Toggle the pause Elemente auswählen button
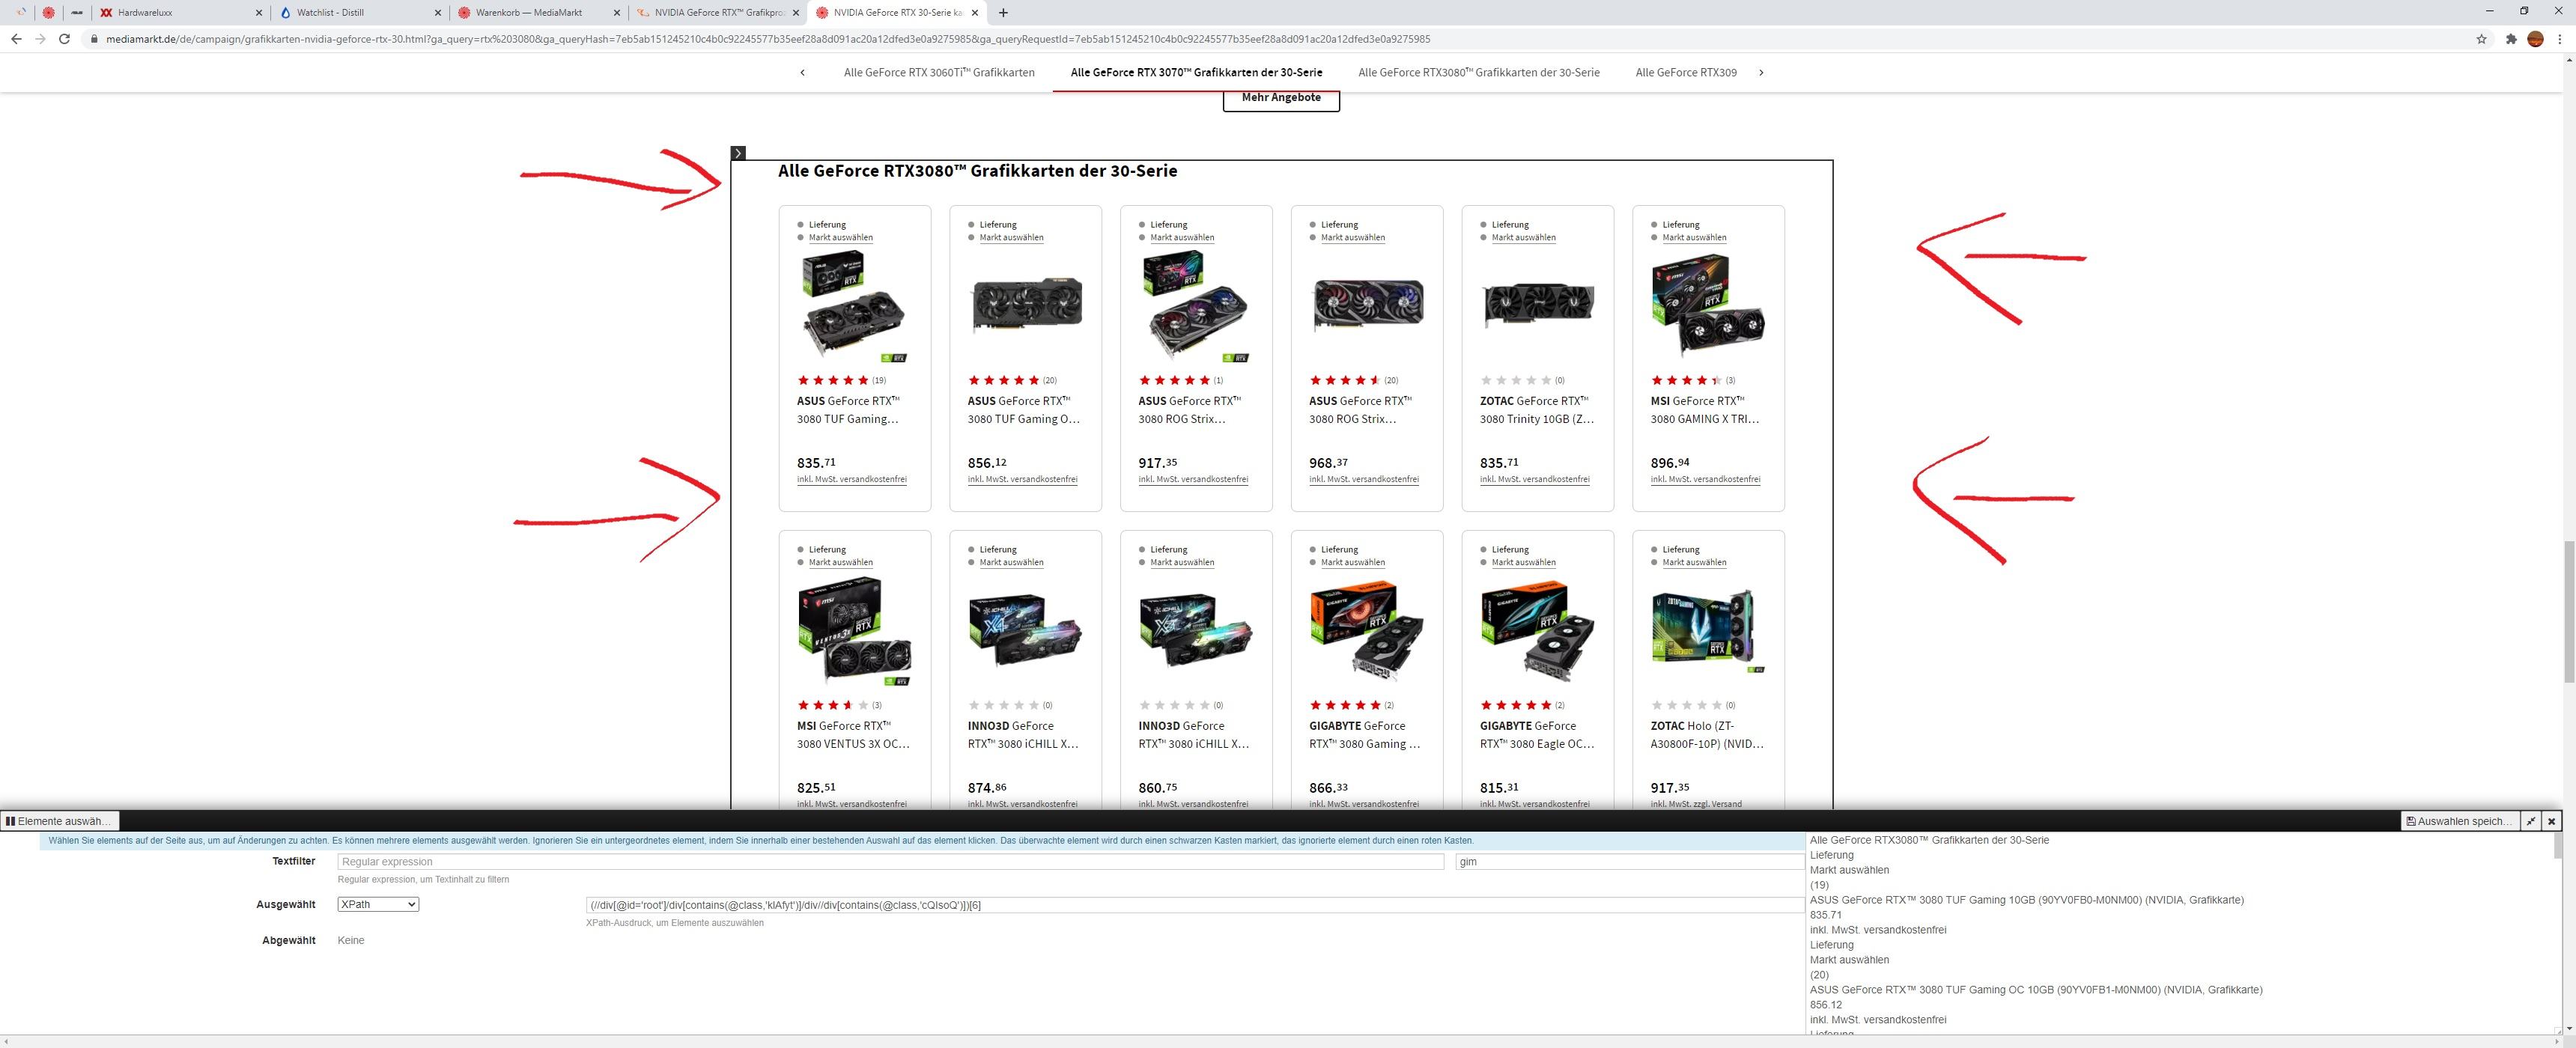This screenshot has height=1048, width=2576. point(59,821)
